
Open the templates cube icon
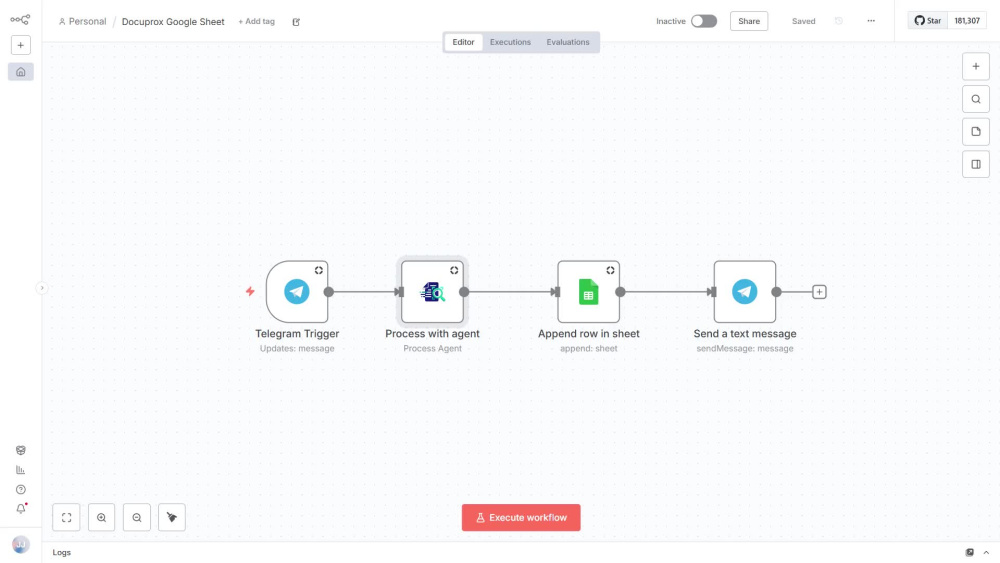tap(20, 450)
